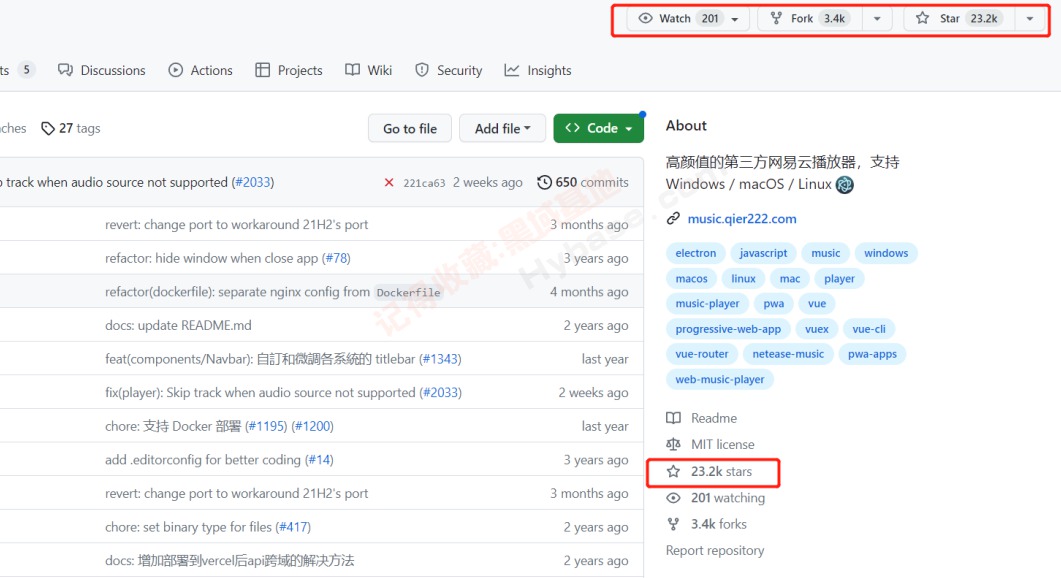
Task: Select the javascript topic tag
Action: click(x=763, y=253)
